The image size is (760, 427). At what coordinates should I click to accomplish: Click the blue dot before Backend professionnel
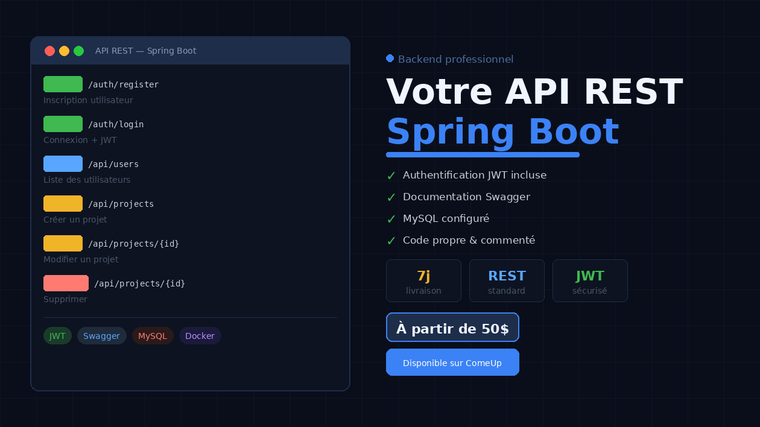pyautogui.click(x=390, y=59)
